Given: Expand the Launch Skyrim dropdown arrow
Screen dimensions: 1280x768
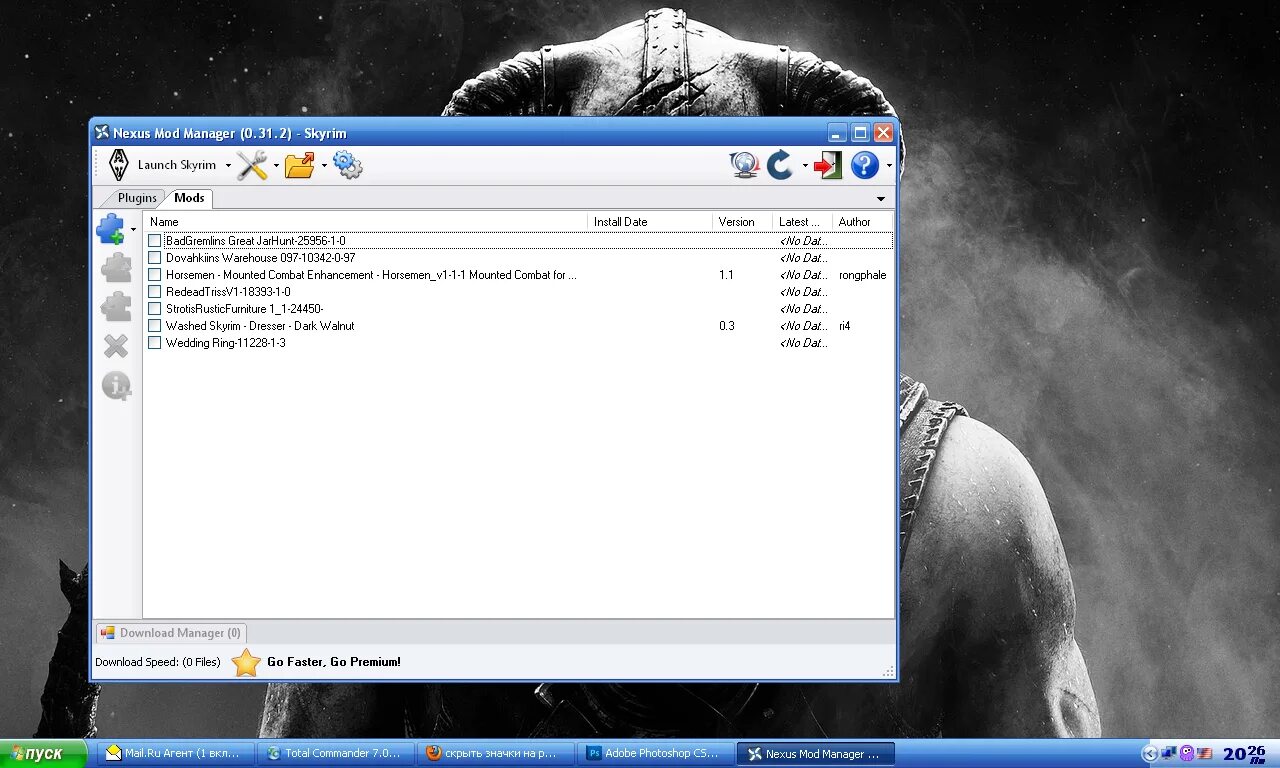Looking at the screenshot, I should coord(228,166).
